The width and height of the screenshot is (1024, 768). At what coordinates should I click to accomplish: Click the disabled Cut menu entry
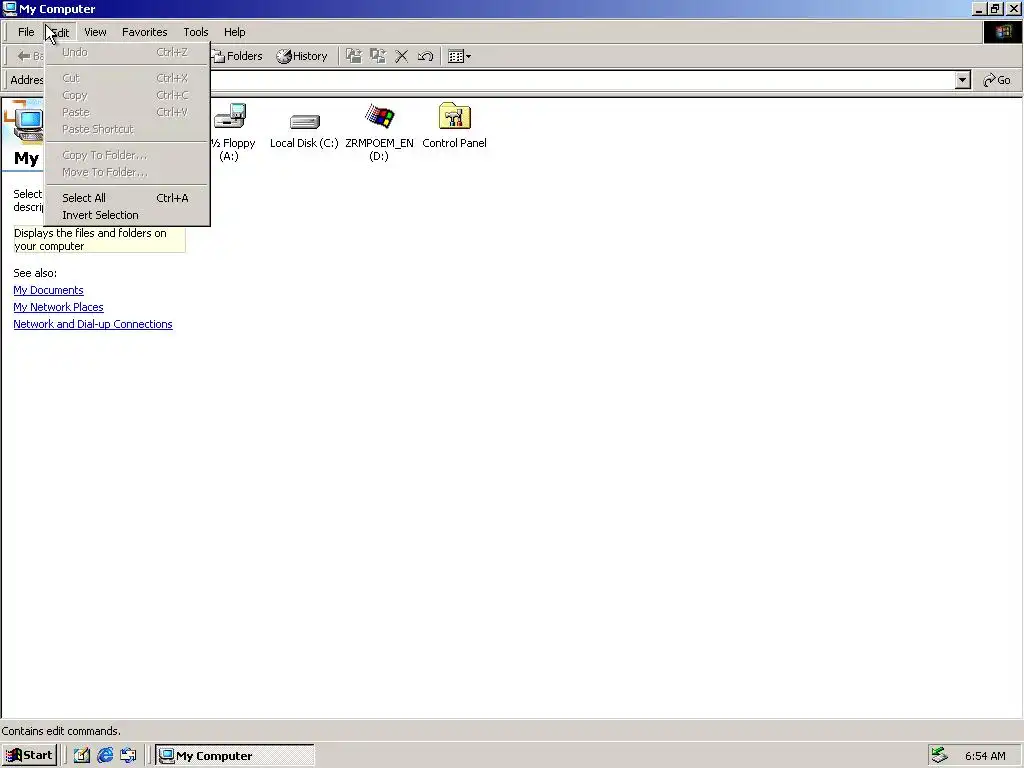pyautogui.click(x=127, y=78)
